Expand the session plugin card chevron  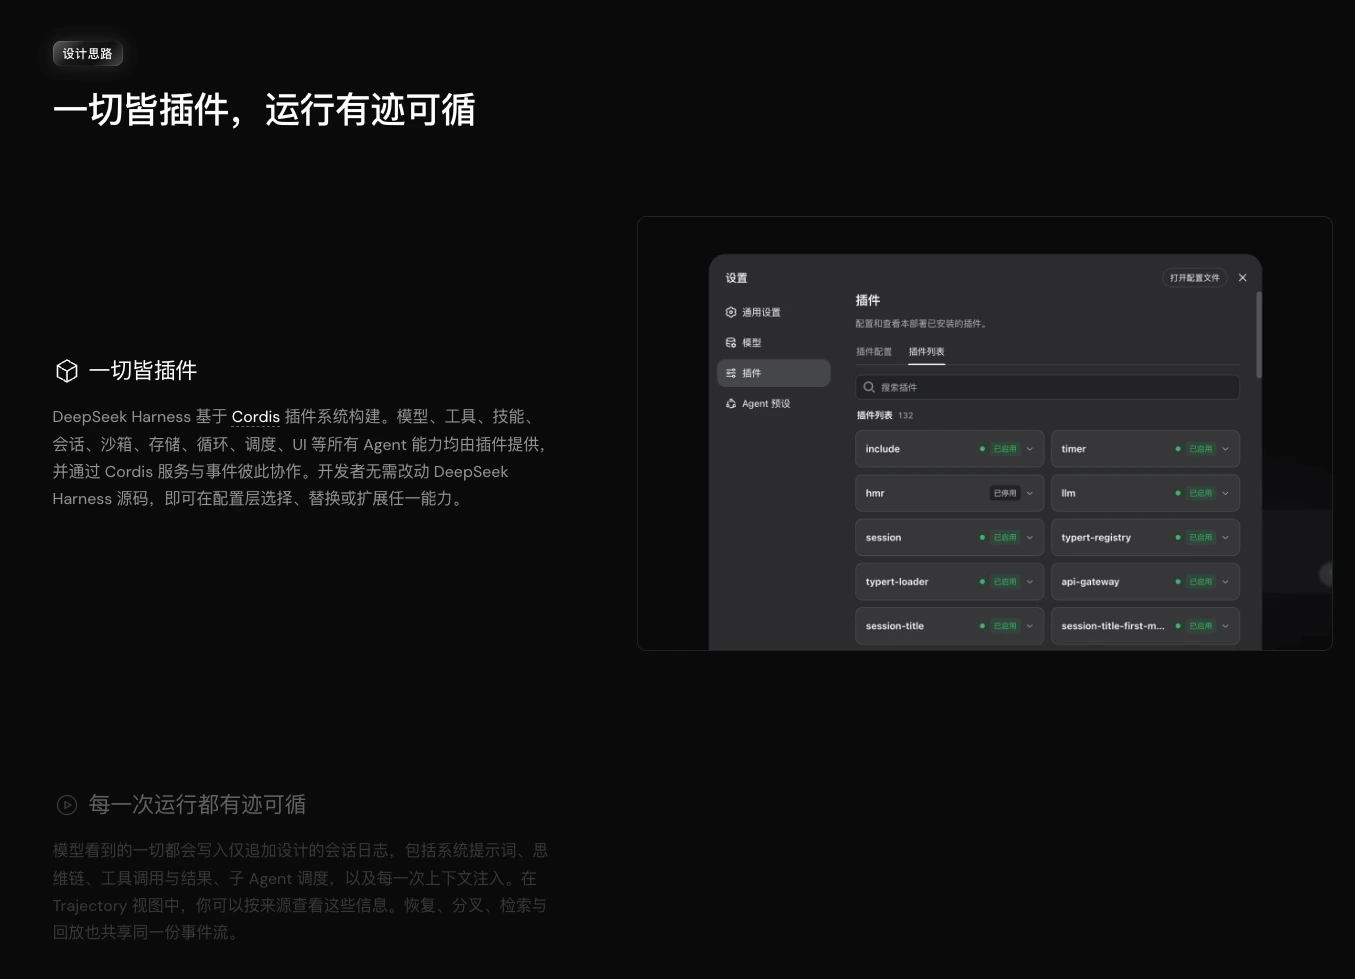[1030, 538]
